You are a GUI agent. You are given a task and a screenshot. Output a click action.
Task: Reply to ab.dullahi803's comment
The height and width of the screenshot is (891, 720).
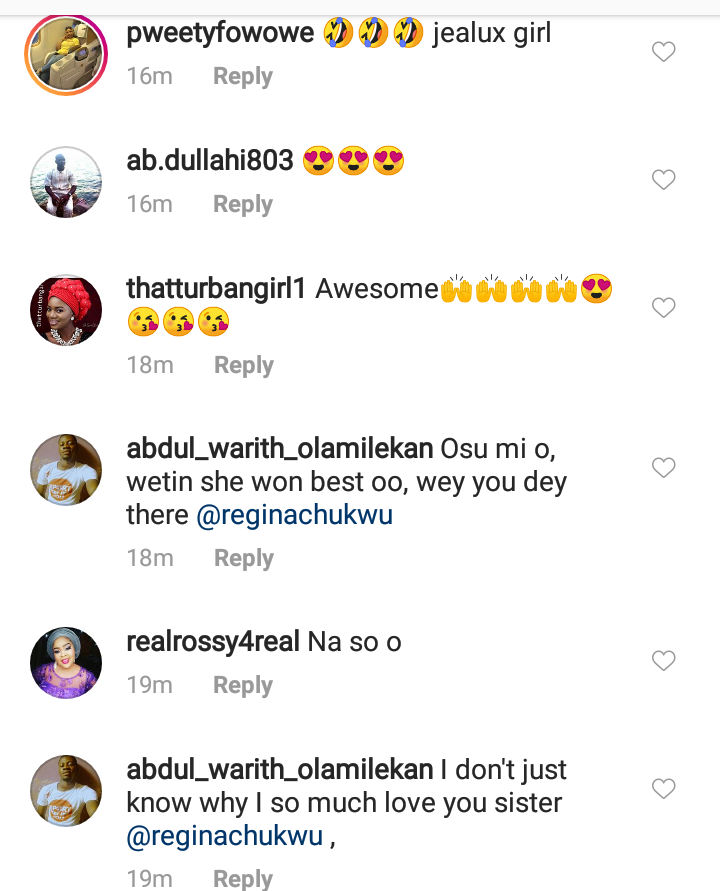tap(243, 204)
